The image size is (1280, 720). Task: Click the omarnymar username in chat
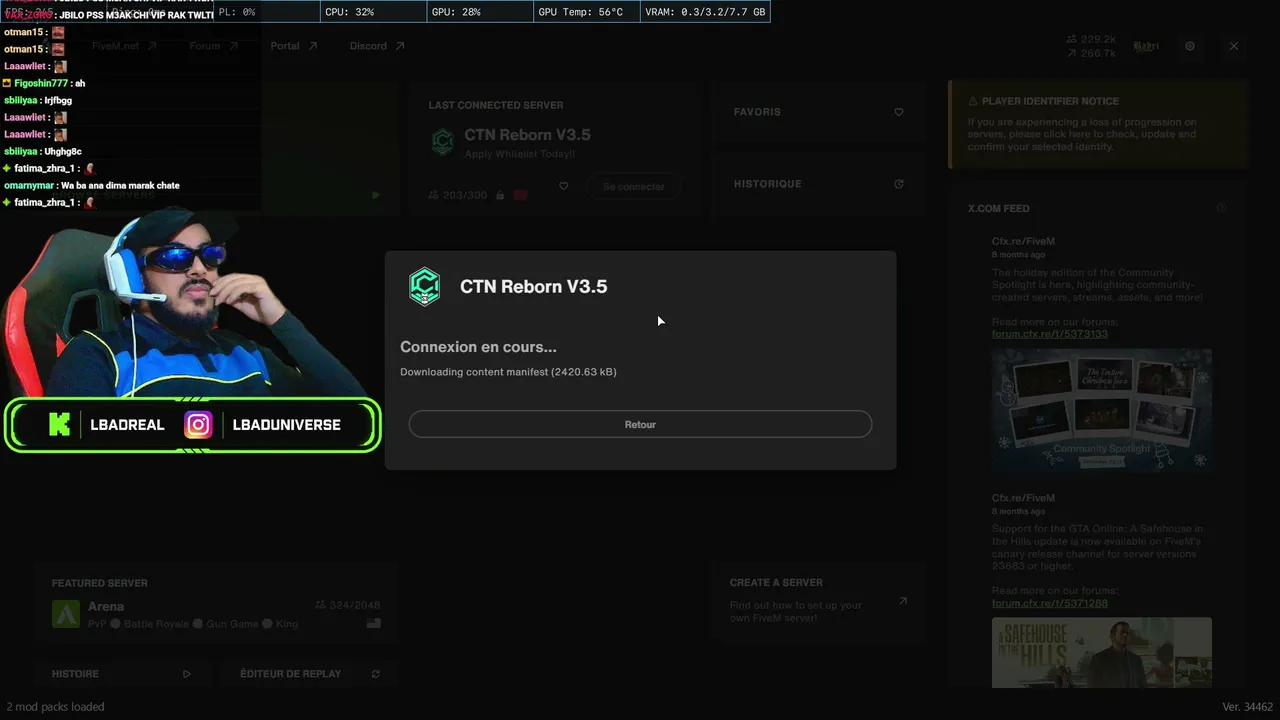coord(29,185)
